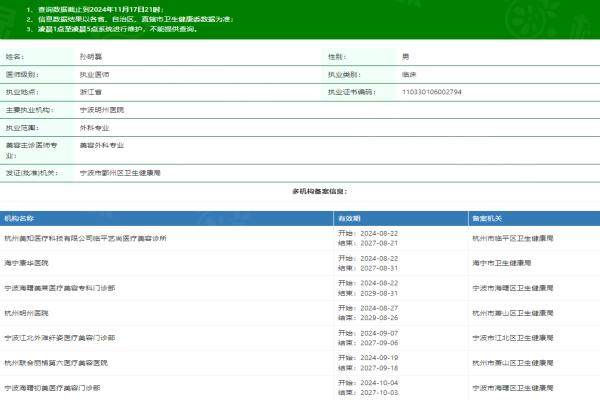The width and height of the screenshot is (600, 400).
Task: Click the 执业证书编码 label
Action: (x=351, y=92)
